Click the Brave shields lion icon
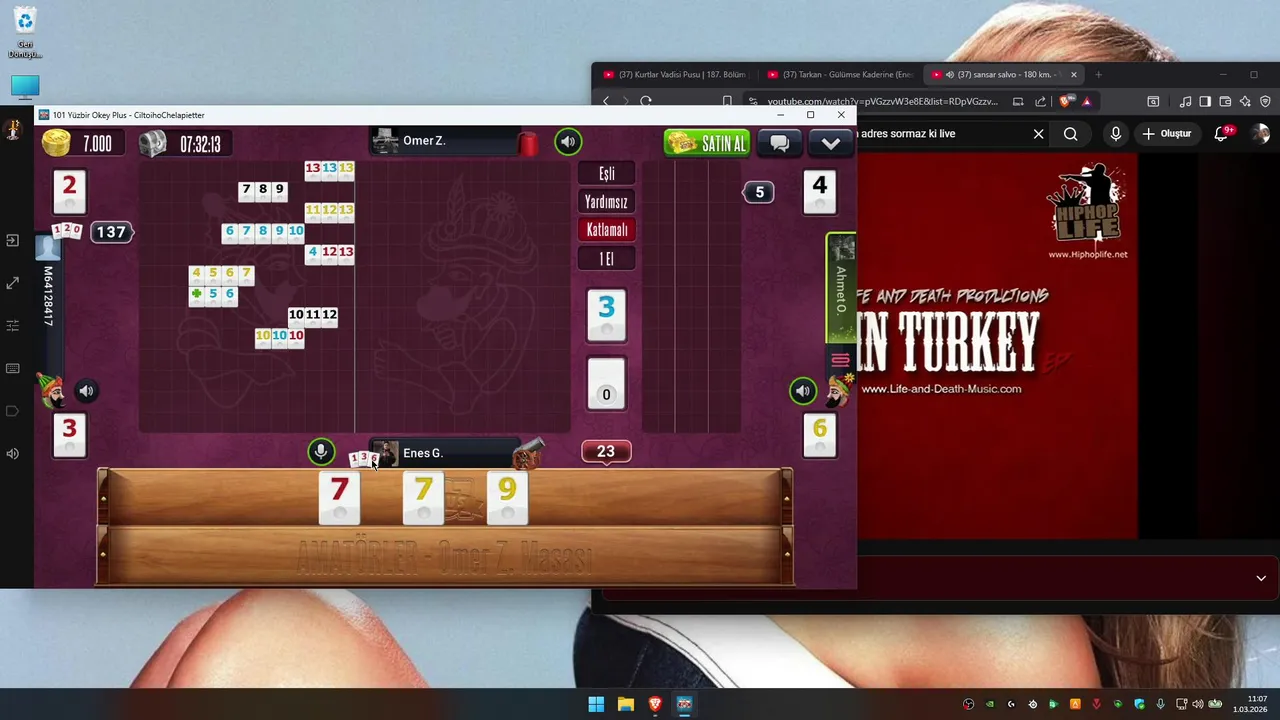The width and height of the screenshot is (1280, 720). [1066, 101]
